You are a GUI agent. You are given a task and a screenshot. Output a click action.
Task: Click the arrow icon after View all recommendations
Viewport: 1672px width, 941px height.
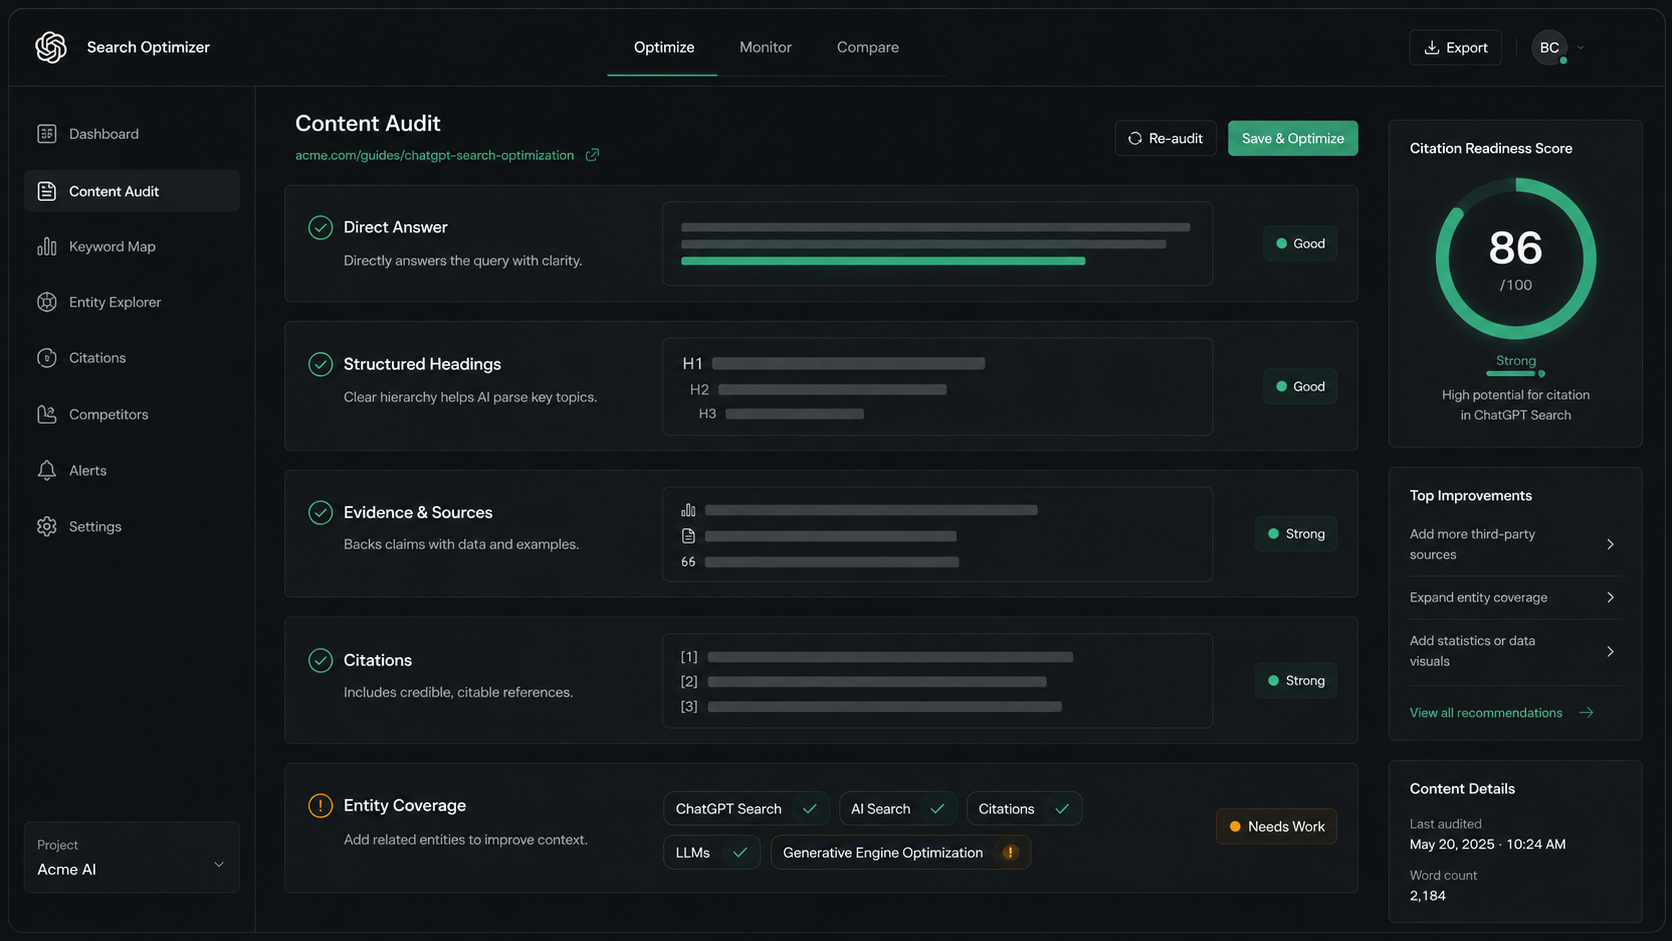(x=1586, y=713)
